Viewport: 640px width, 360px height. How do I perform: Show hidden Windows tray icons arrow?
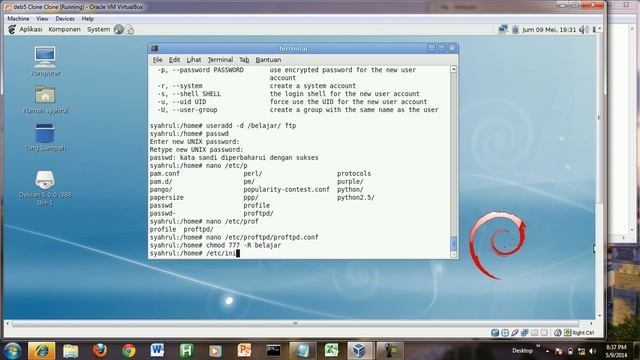pyautogui.click(x=547, y=351)
